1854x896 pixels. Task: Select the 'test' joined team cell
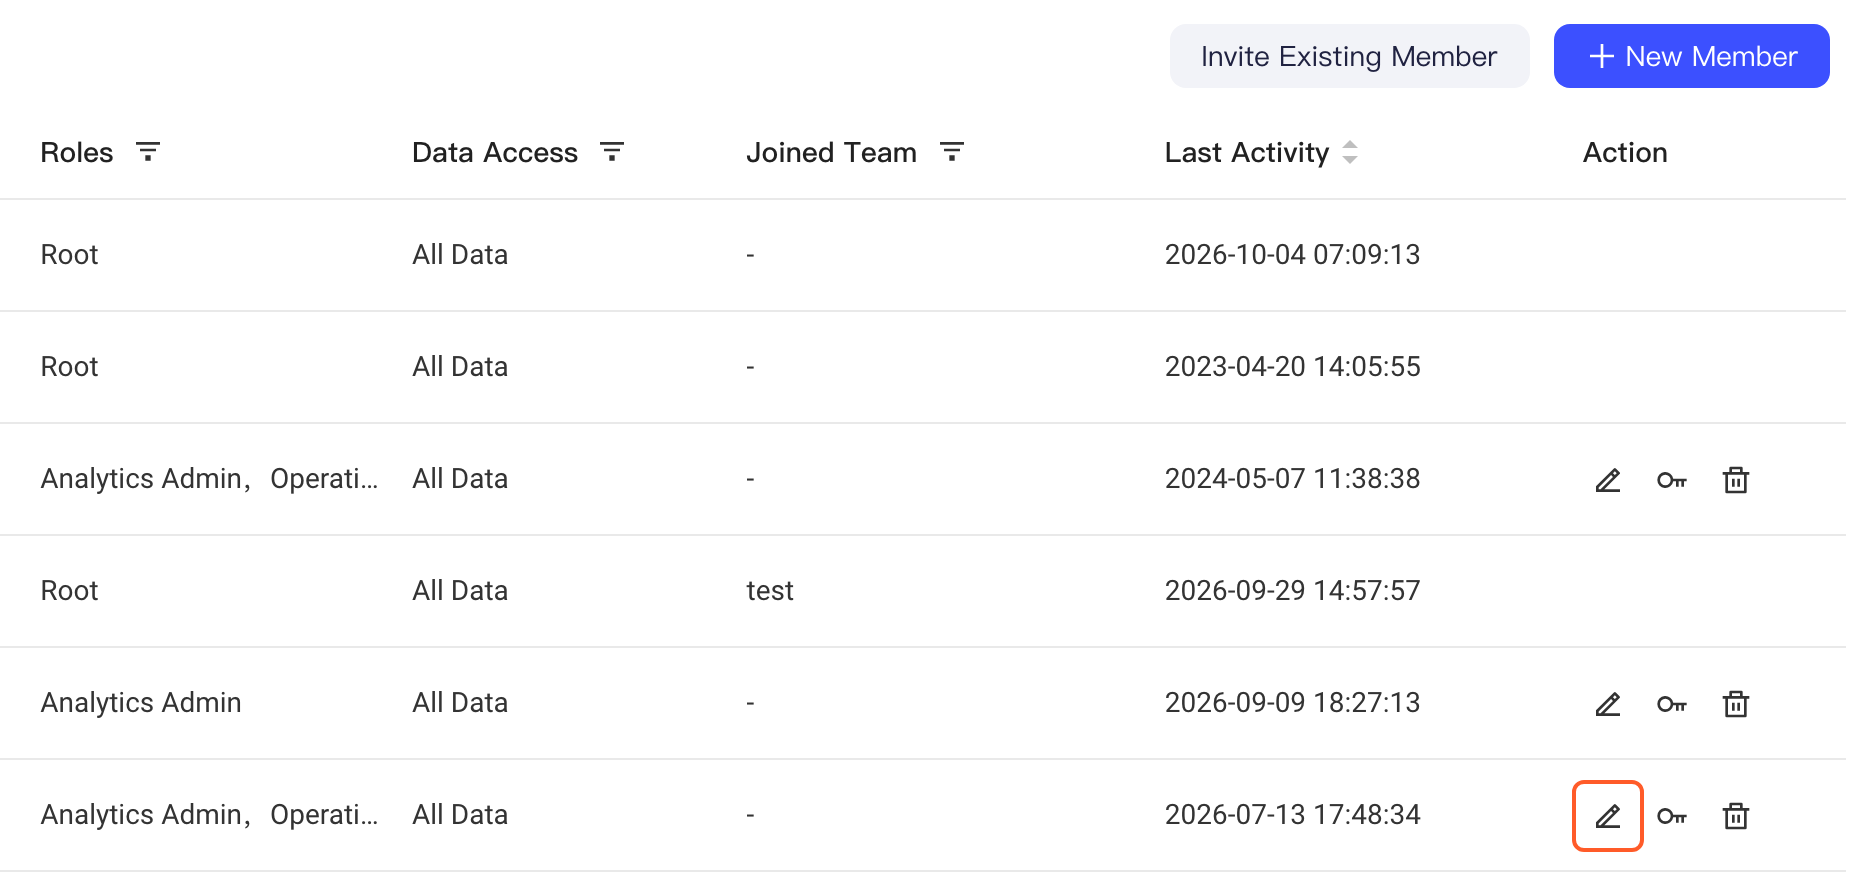point(770,591)
